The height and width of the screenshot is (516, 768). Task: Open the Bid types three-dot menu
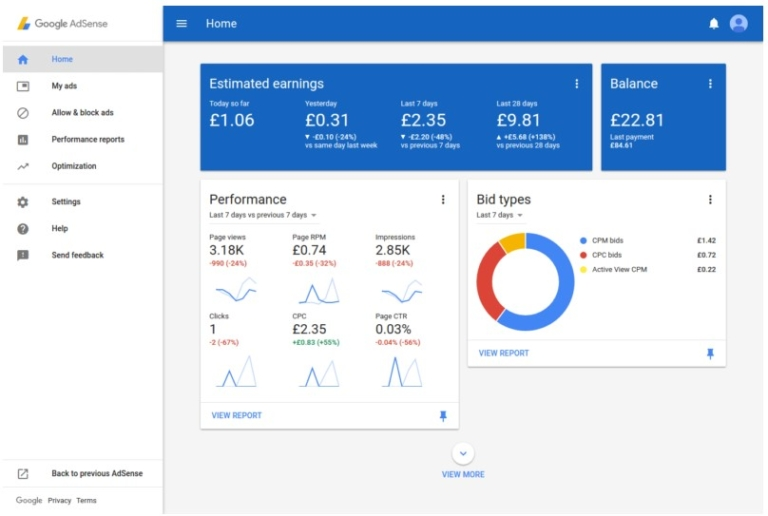[710, 200]
